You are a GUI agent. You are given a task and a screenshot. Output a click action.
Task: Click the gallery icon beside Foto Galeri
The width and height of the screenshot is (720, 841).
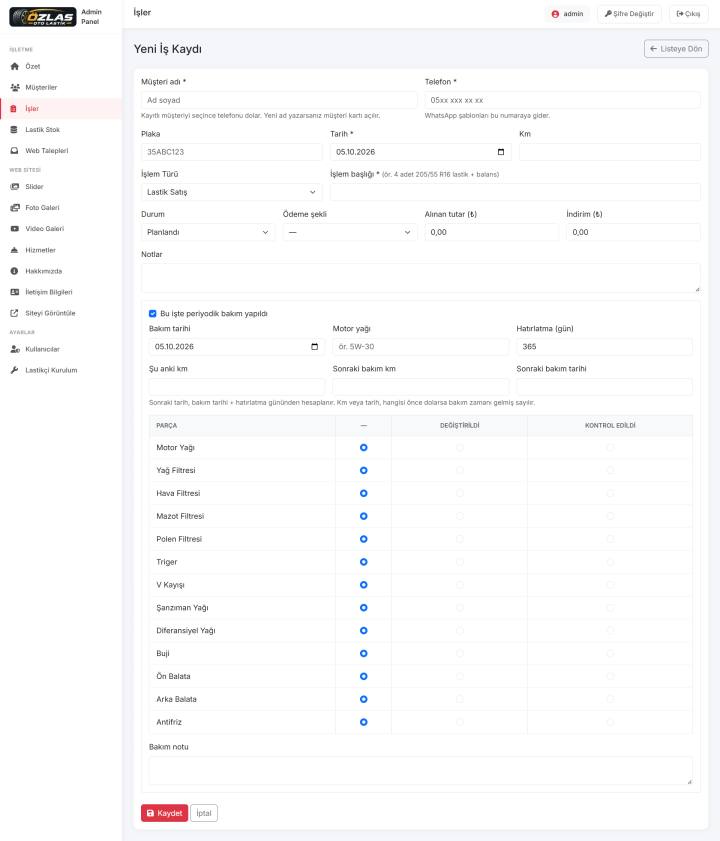click(14, 208)
